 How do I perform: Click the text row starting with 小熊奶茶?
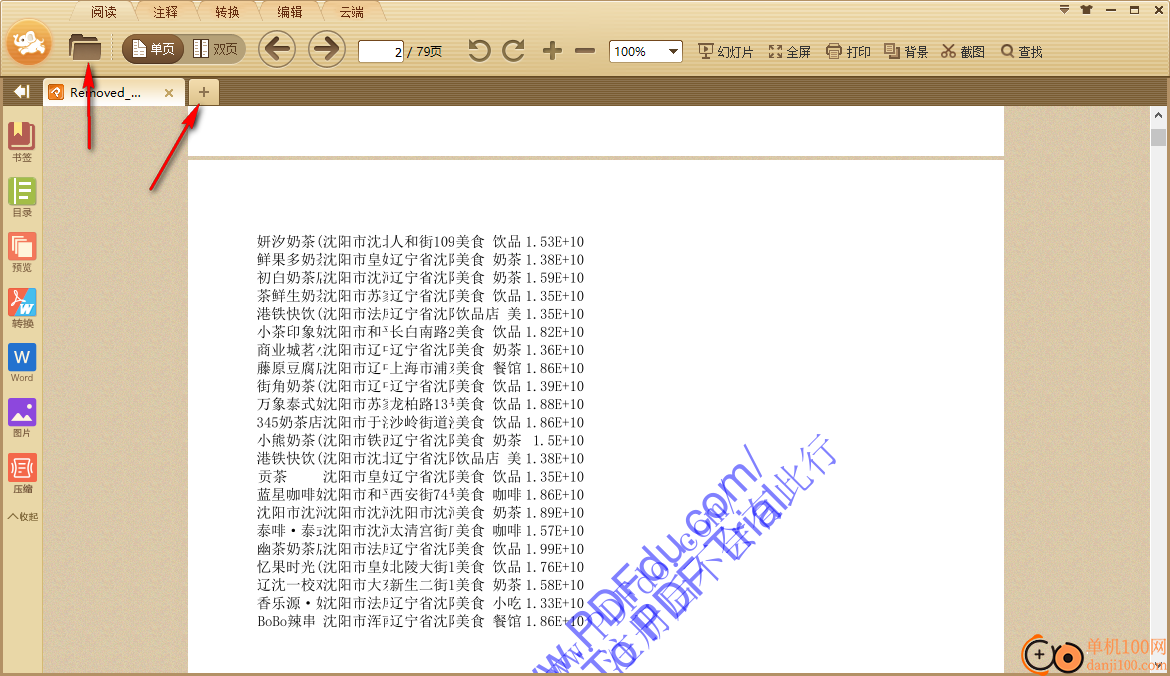420,440
